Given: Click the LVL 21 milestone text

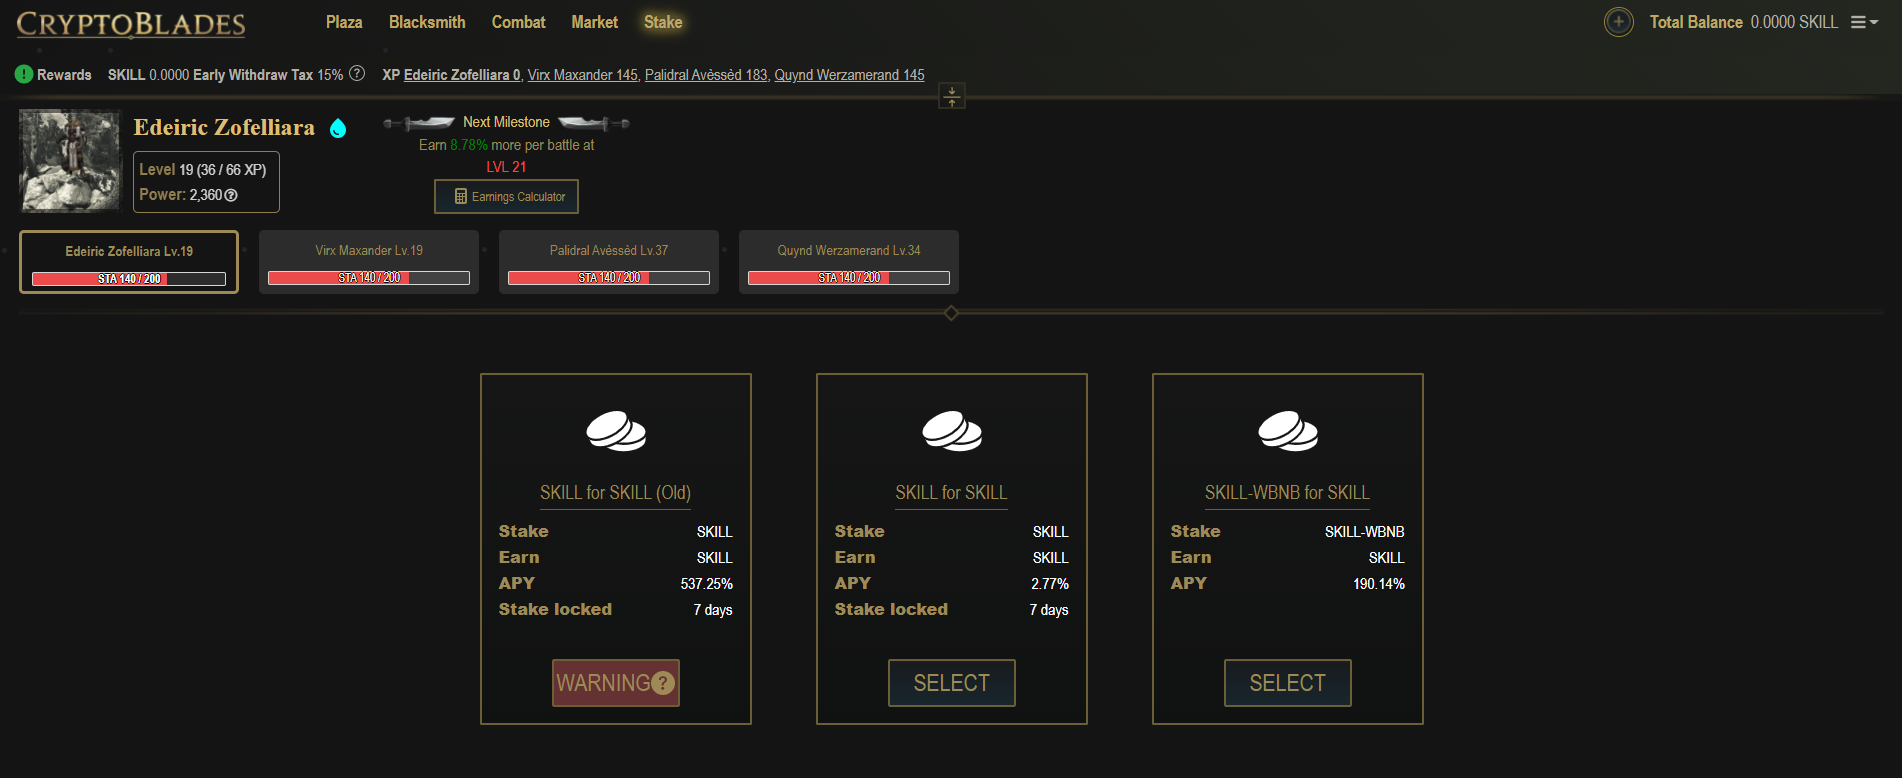Looking at the screenshot, I should 506,167.
